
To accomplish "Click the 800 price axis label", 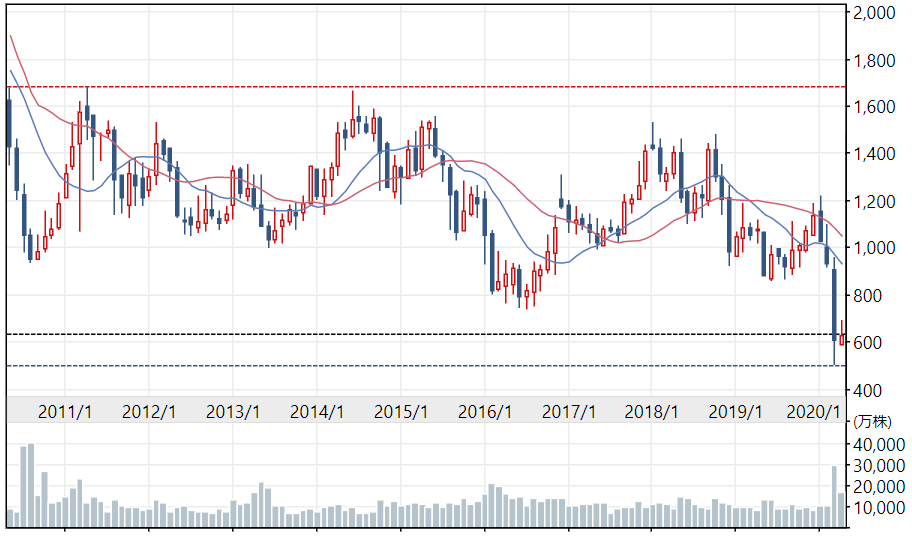I will [x=867, y=295].
